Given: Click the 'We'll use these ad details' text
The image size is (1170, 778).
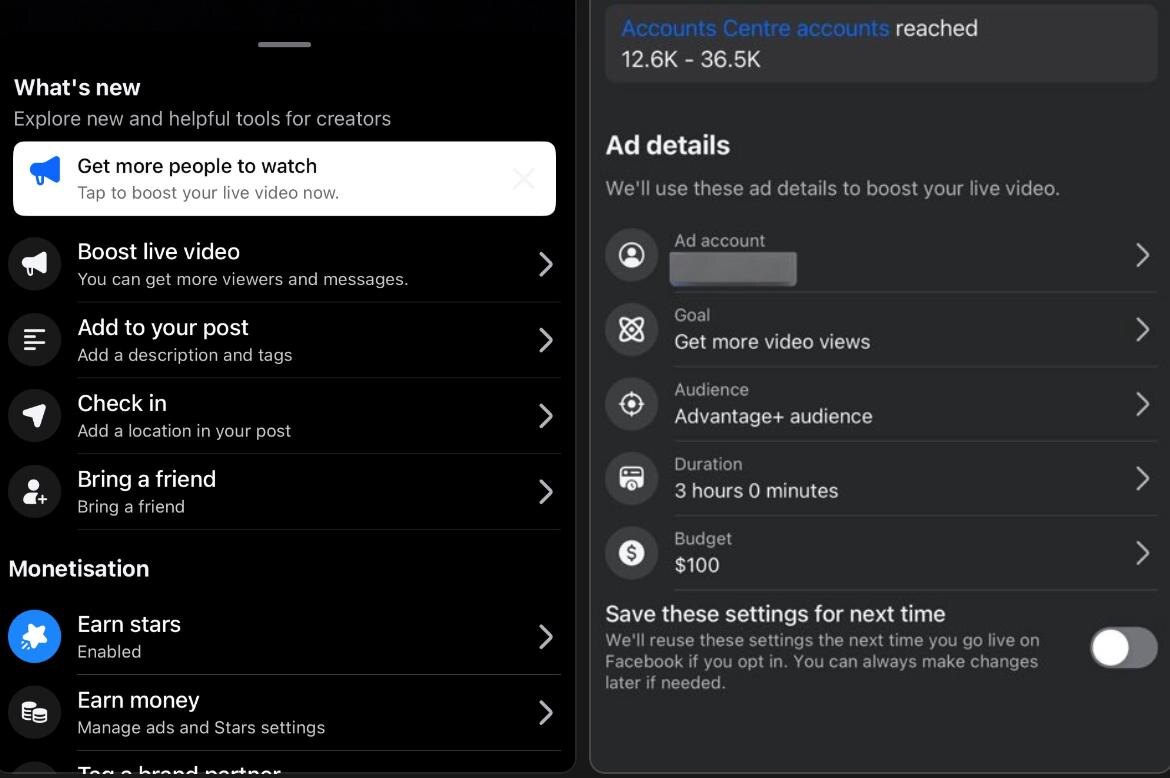Looking at the screenshot, I should point(832,188).
